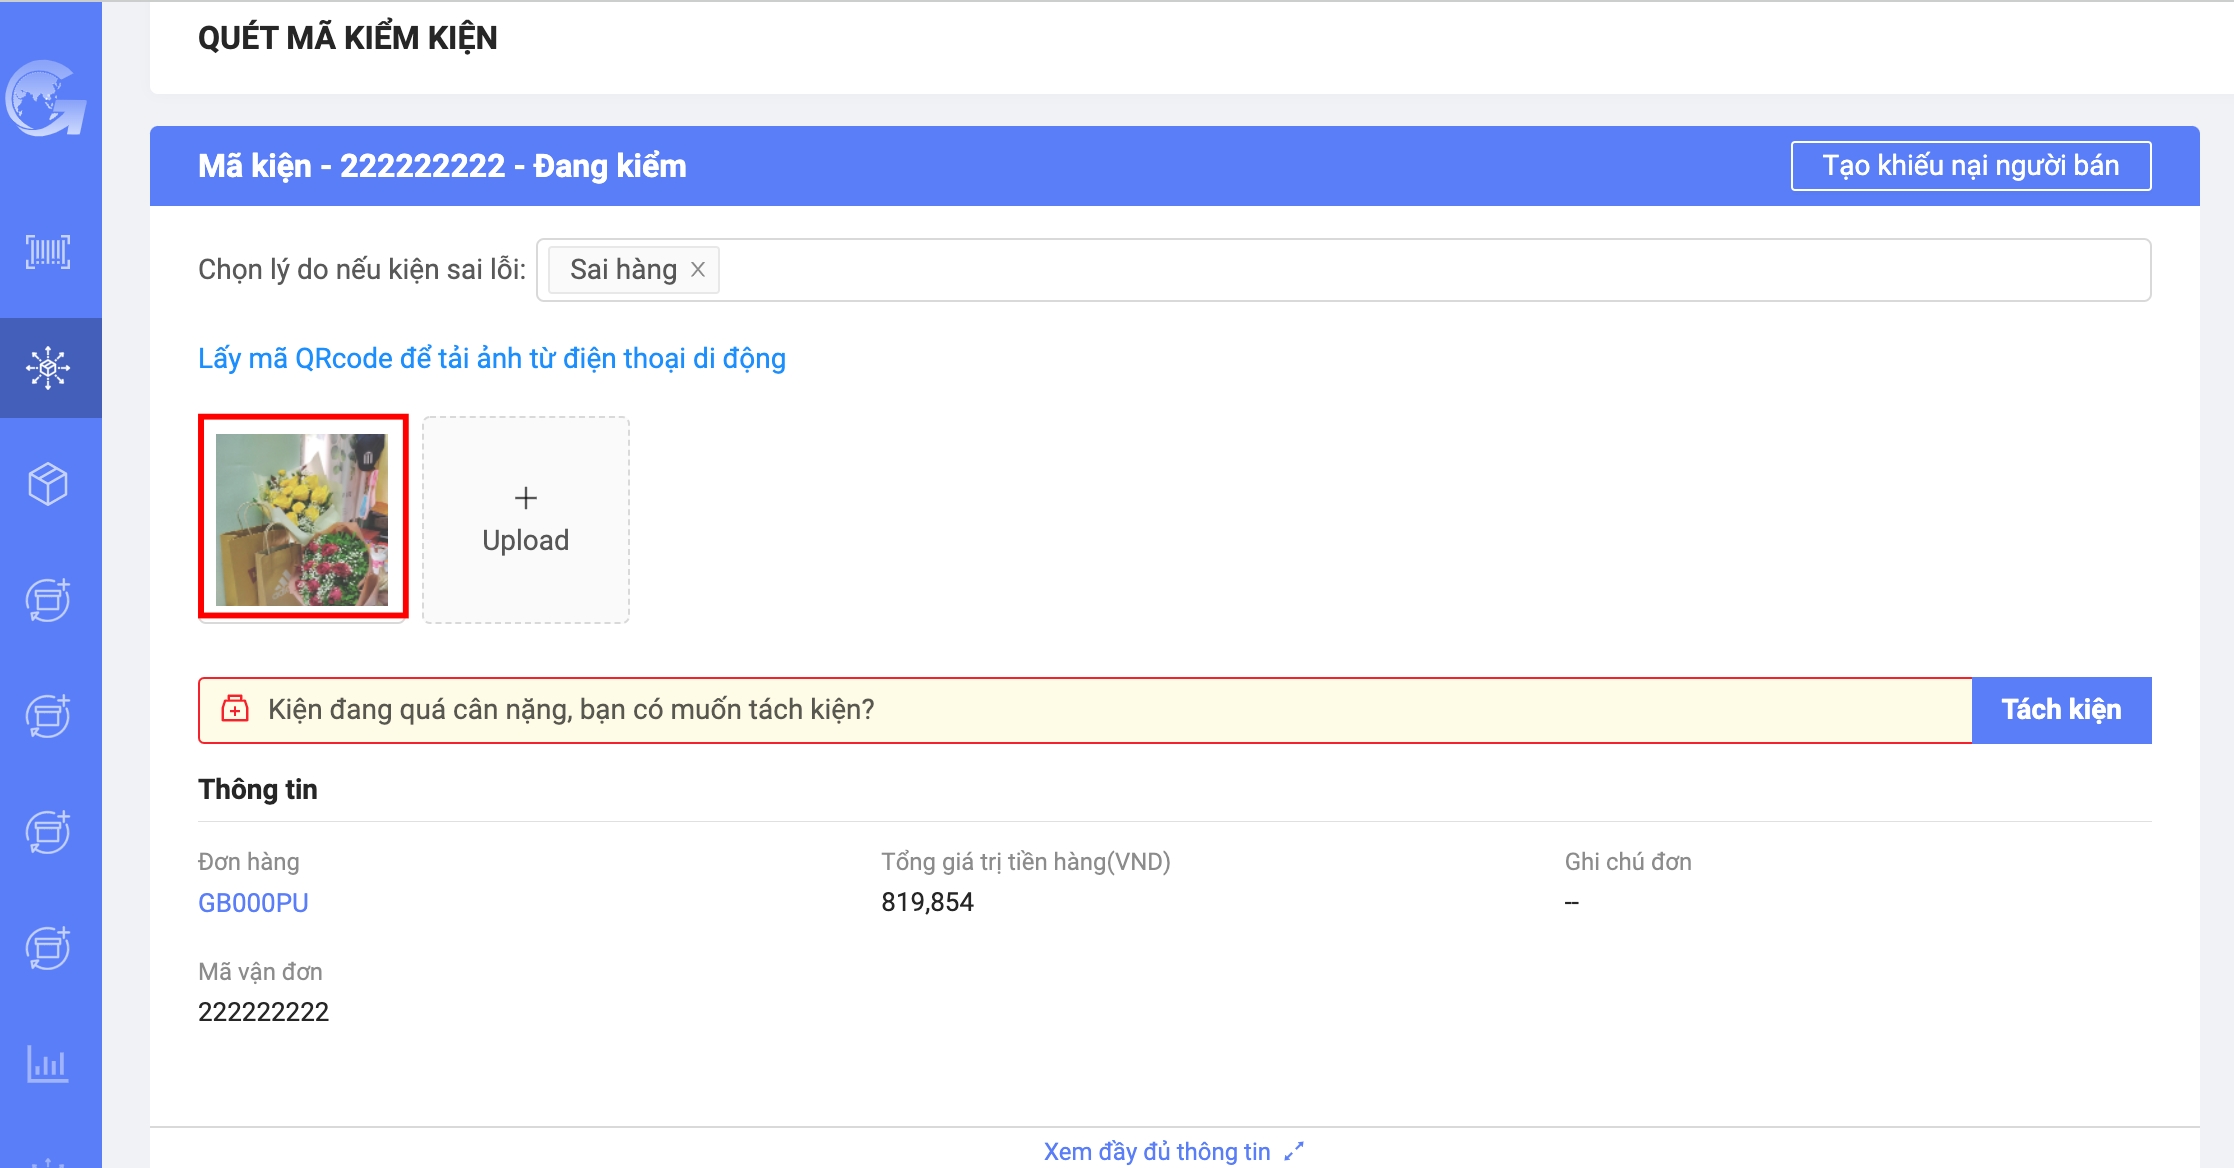Click the box-refresh icon directly above the chart icon

point(48,948)
